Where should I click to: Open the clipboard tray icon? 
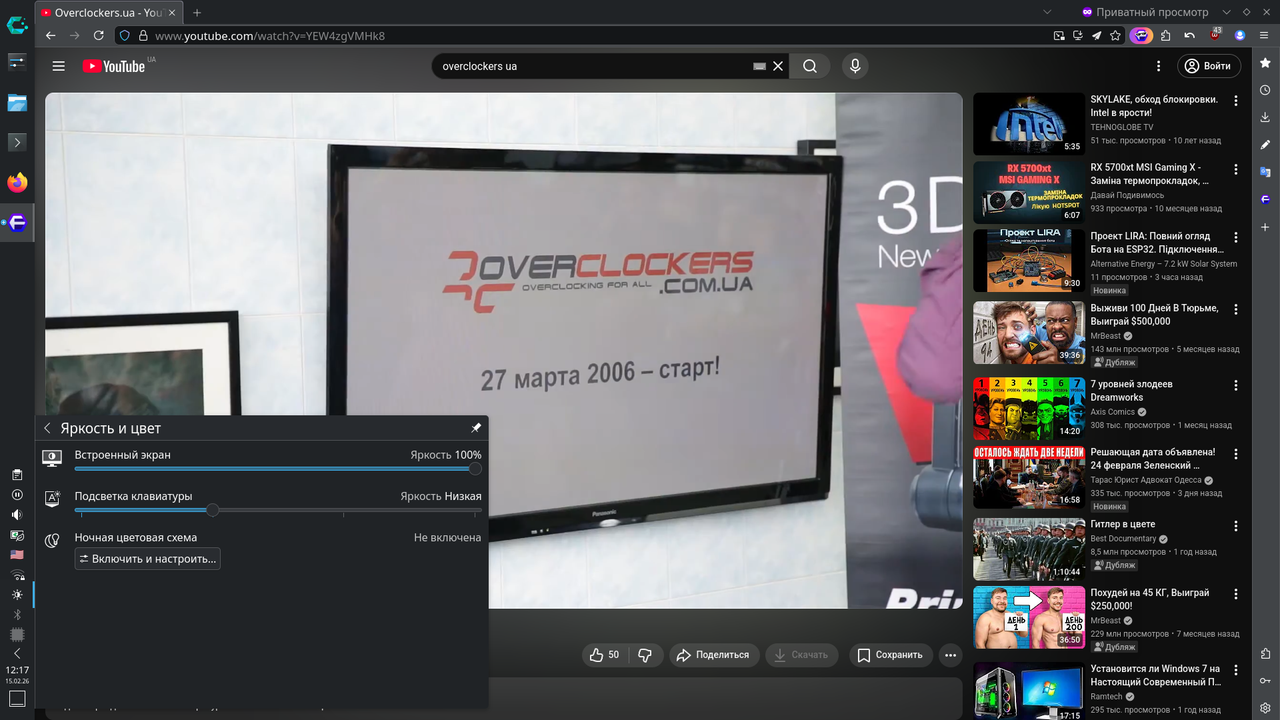point(17,475)
